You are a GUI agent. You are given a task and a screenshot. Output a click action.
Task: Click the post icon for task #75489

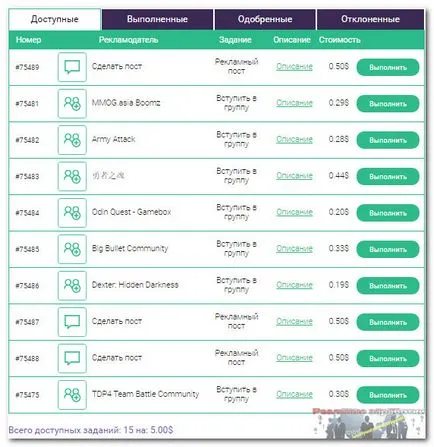pyautogui.click(x=72, y=67)
